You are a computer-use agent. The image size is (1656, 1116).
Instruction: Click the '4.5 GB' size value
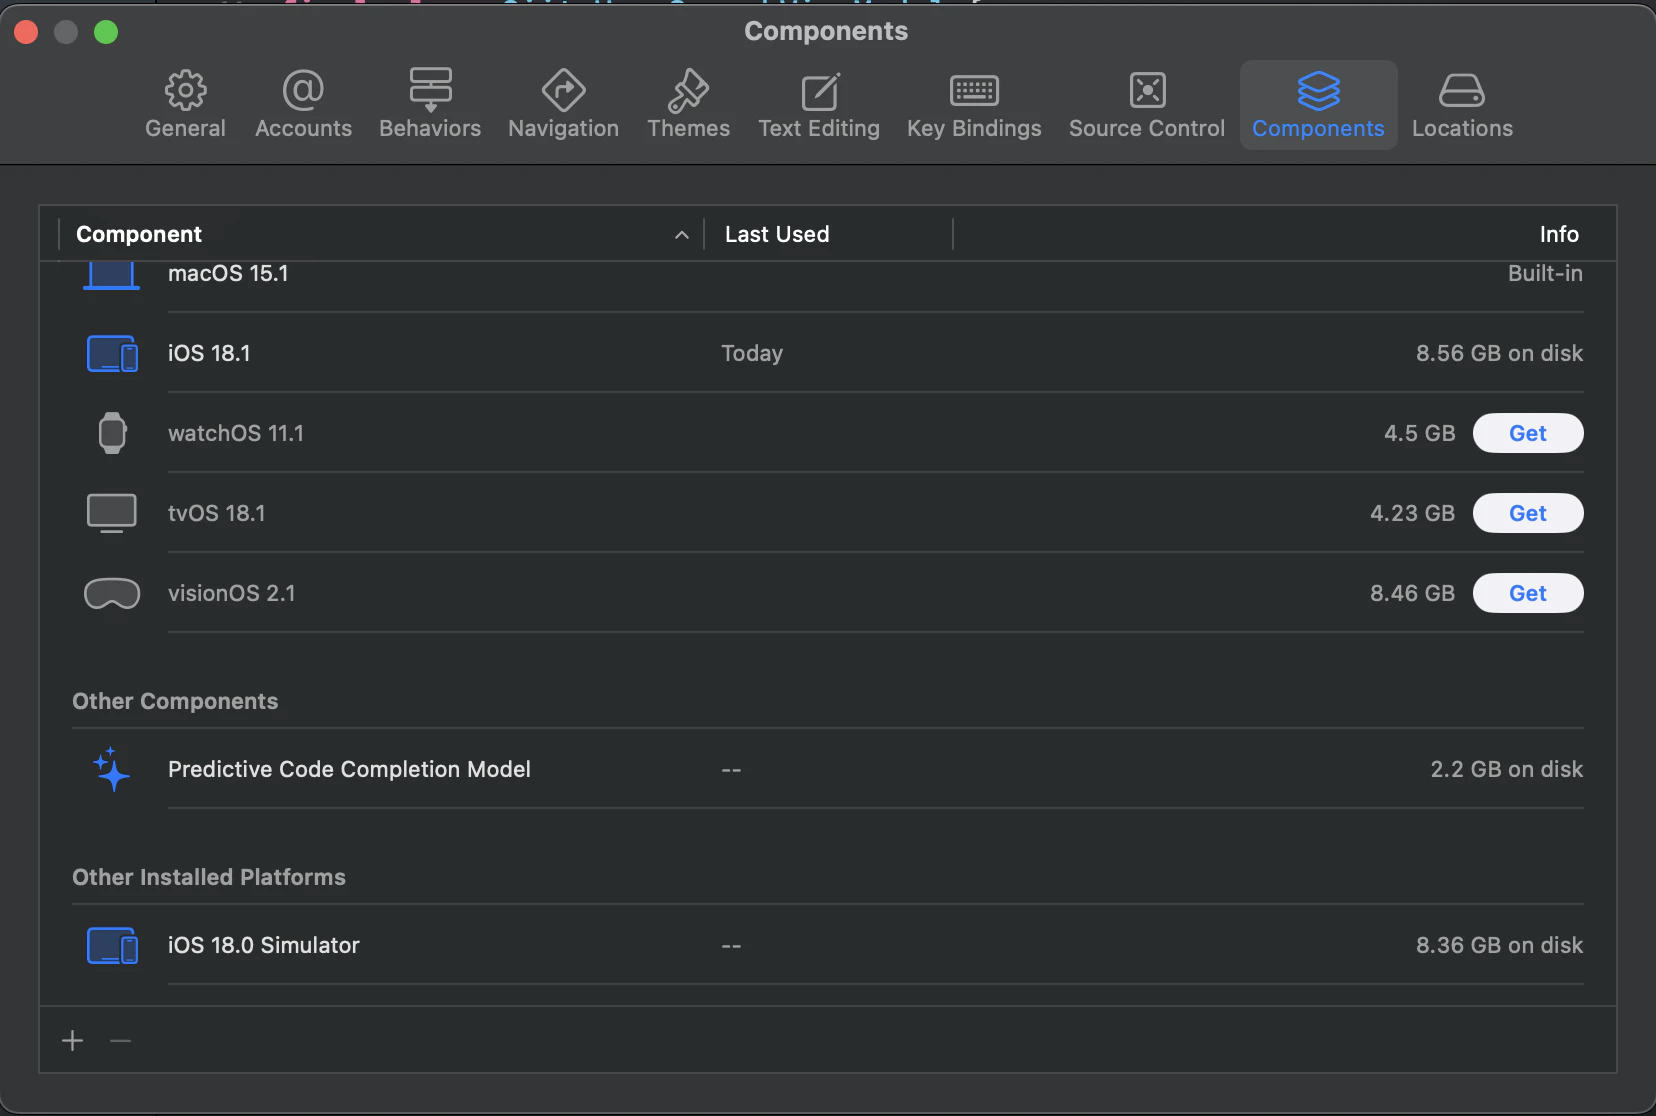point(1419,433)
